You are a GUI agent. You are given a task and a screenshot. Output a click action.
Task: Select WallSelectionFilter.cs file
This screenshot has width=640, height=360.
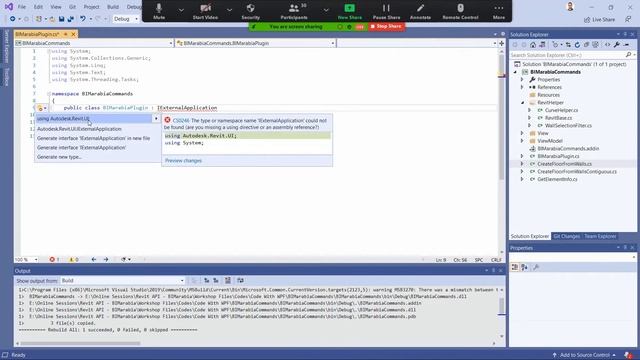click(568, 126)
